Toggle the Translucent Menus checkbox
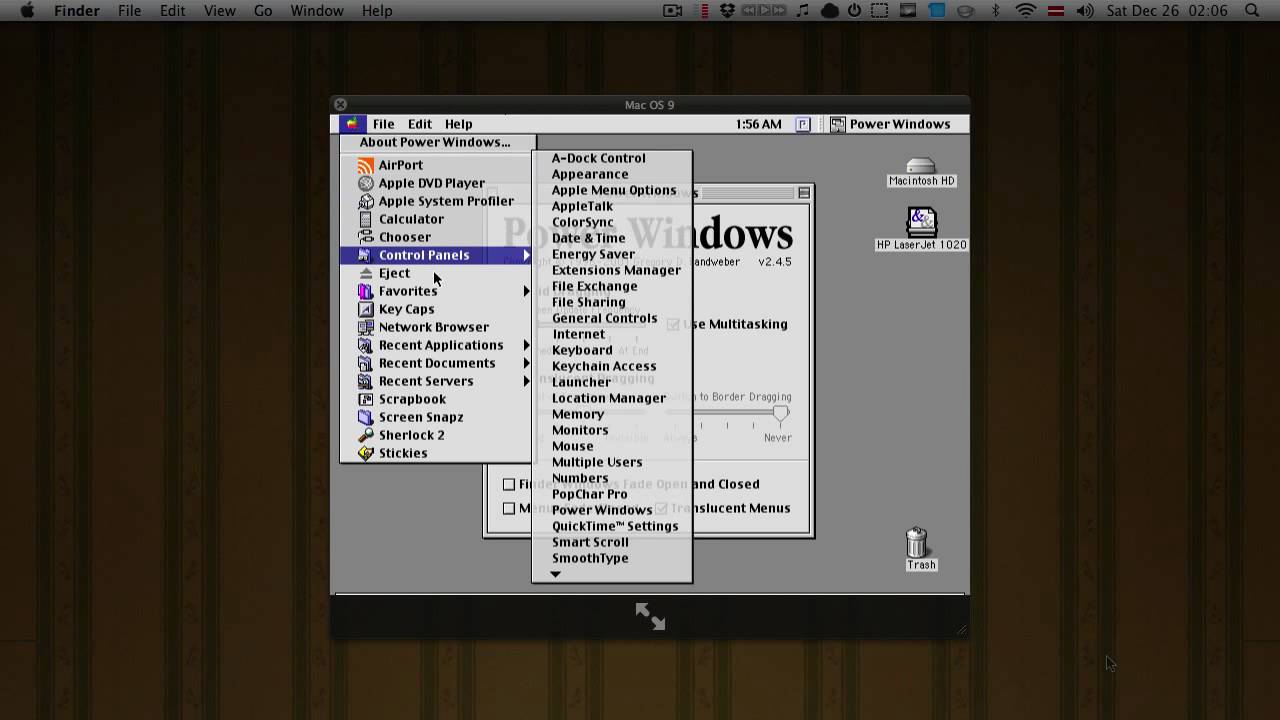This screenshot has width=1280, height=720. (661, 508)
